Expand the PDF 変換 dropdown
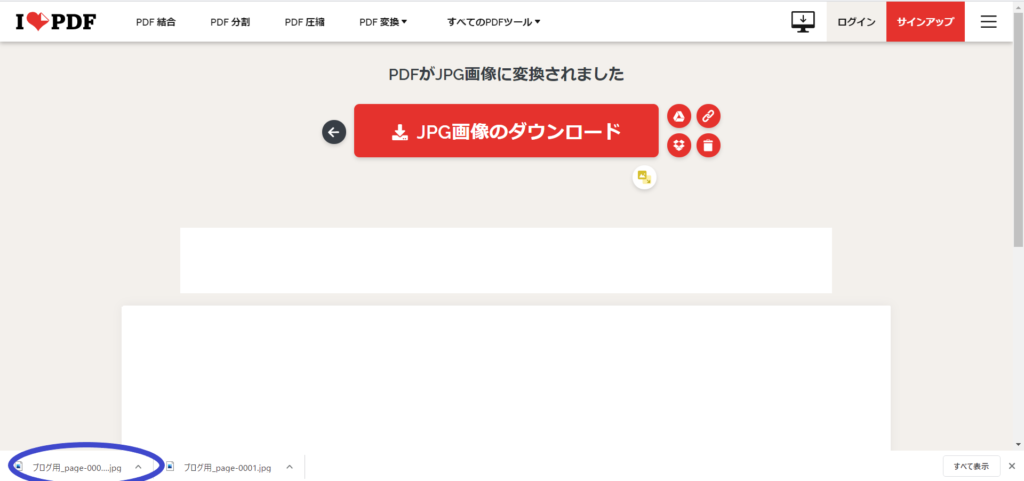Image resolution: width=1024 pixels, height=481 pixels. 383,22
